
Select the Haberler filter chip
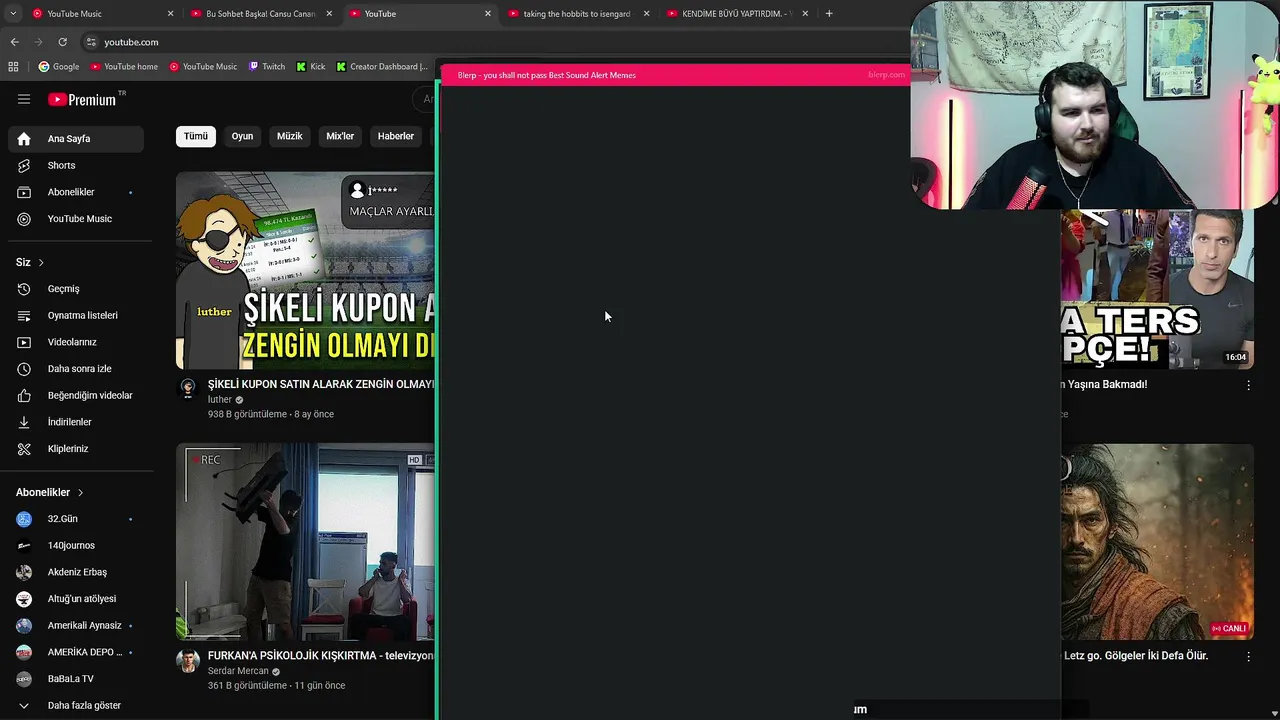tap(396, 136)
